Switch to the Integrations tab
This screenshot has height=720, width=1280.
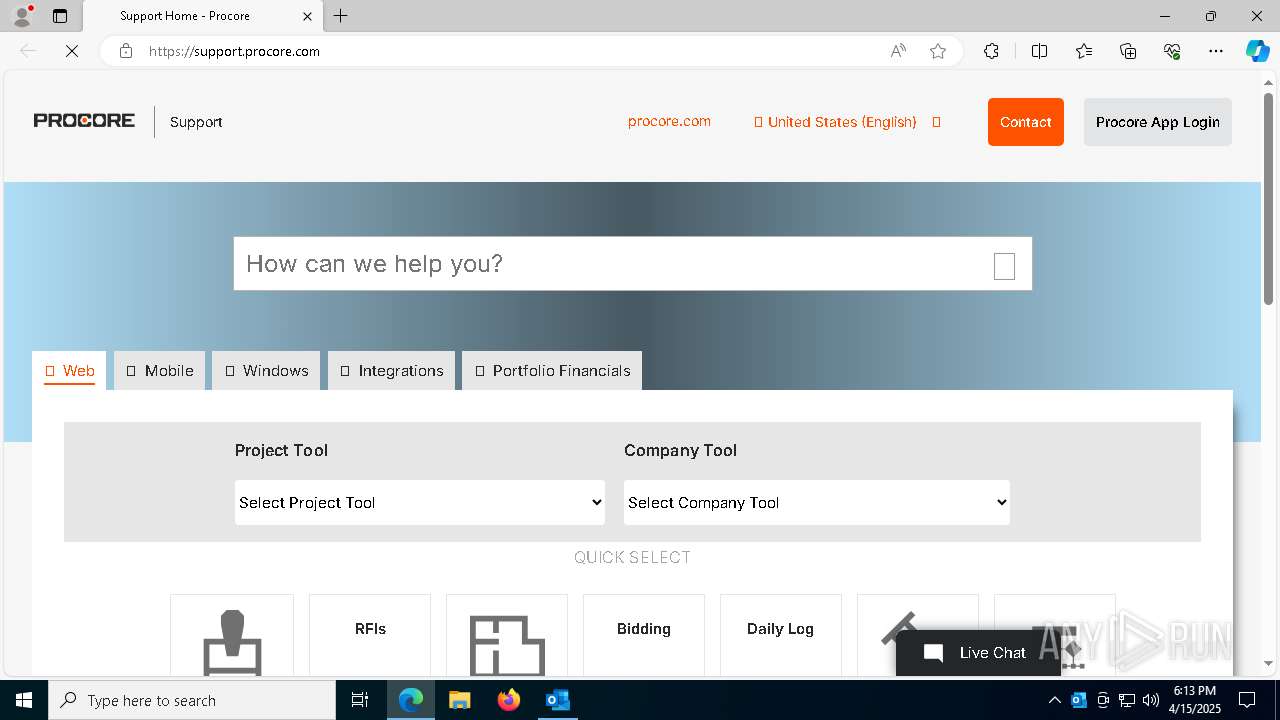(x=391, y=371)
